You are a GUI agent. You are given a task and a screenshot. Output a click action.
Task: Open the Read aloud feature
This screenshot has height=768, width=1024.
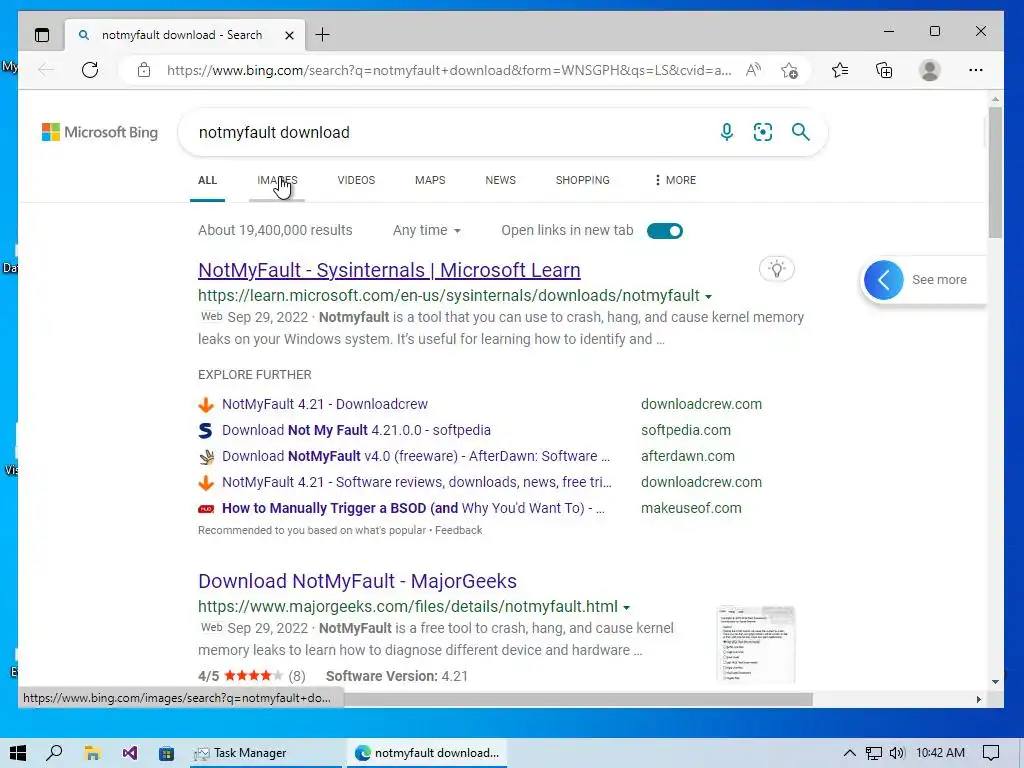click(754, 70)
